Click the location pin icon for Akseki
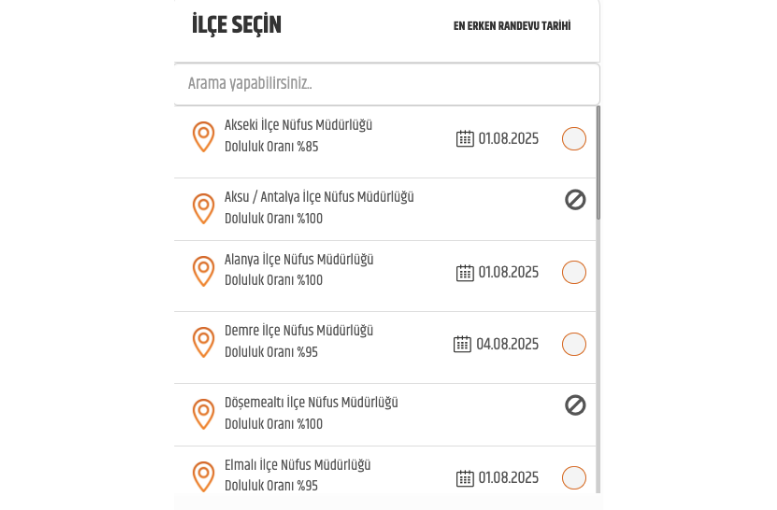 [203, 137]
